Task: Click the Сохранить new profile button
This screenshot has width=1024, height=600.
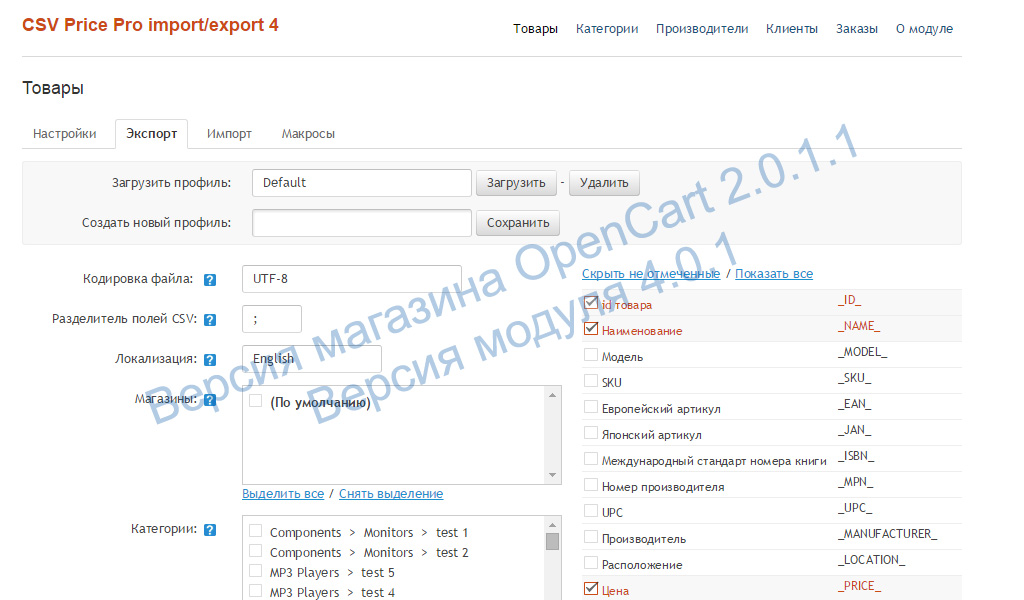Action: point(518,223)
